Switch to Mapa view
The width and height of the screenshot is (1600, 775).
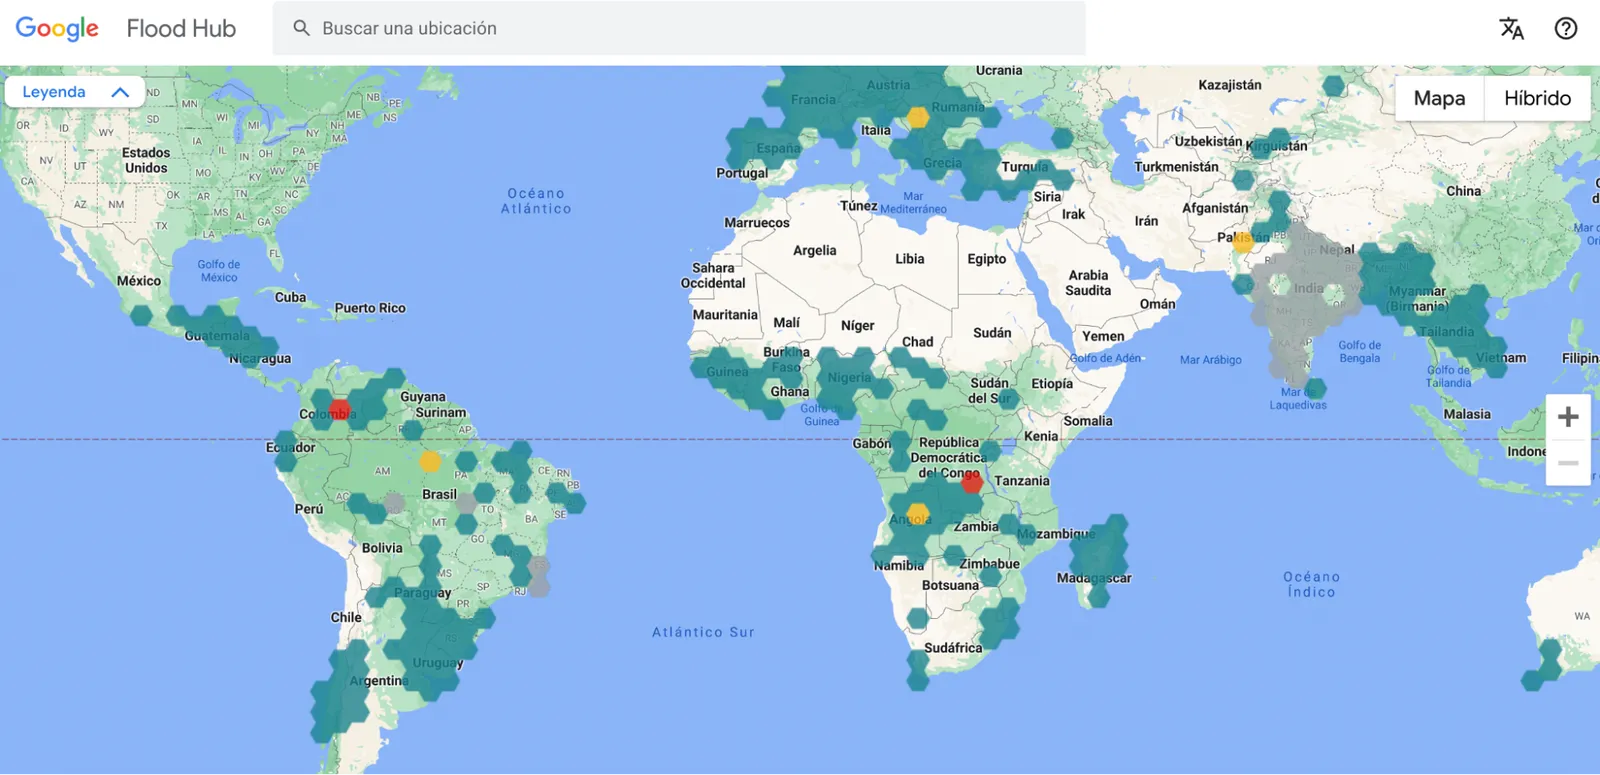1439,98
